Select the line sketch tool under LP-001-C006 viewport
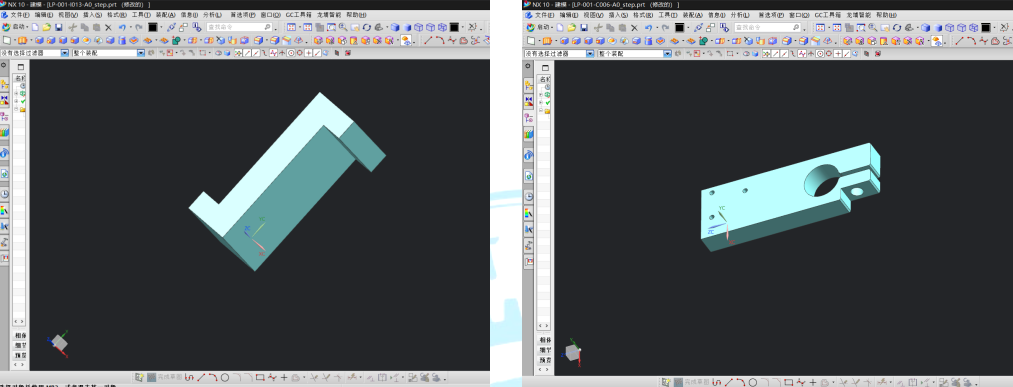Image resolution: width=1013 pixels, height=387 pixels. pos(728,382)
